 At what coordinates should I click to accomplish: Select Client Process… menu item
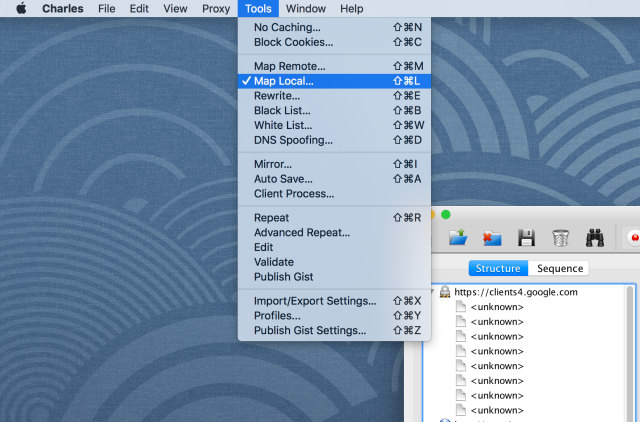[334, 193]
